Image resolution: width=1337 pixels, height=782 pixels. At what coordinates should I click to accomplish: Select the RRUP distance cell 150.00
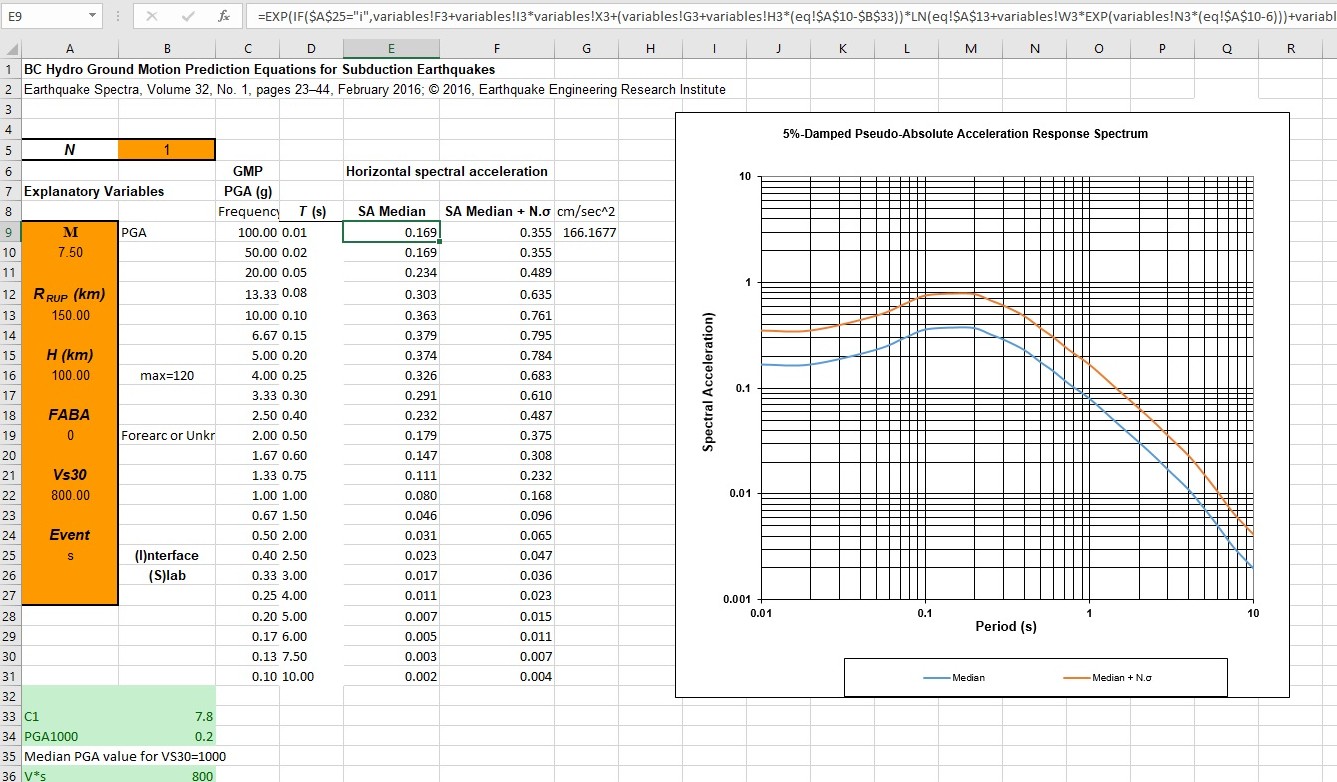tap(70, 315)
